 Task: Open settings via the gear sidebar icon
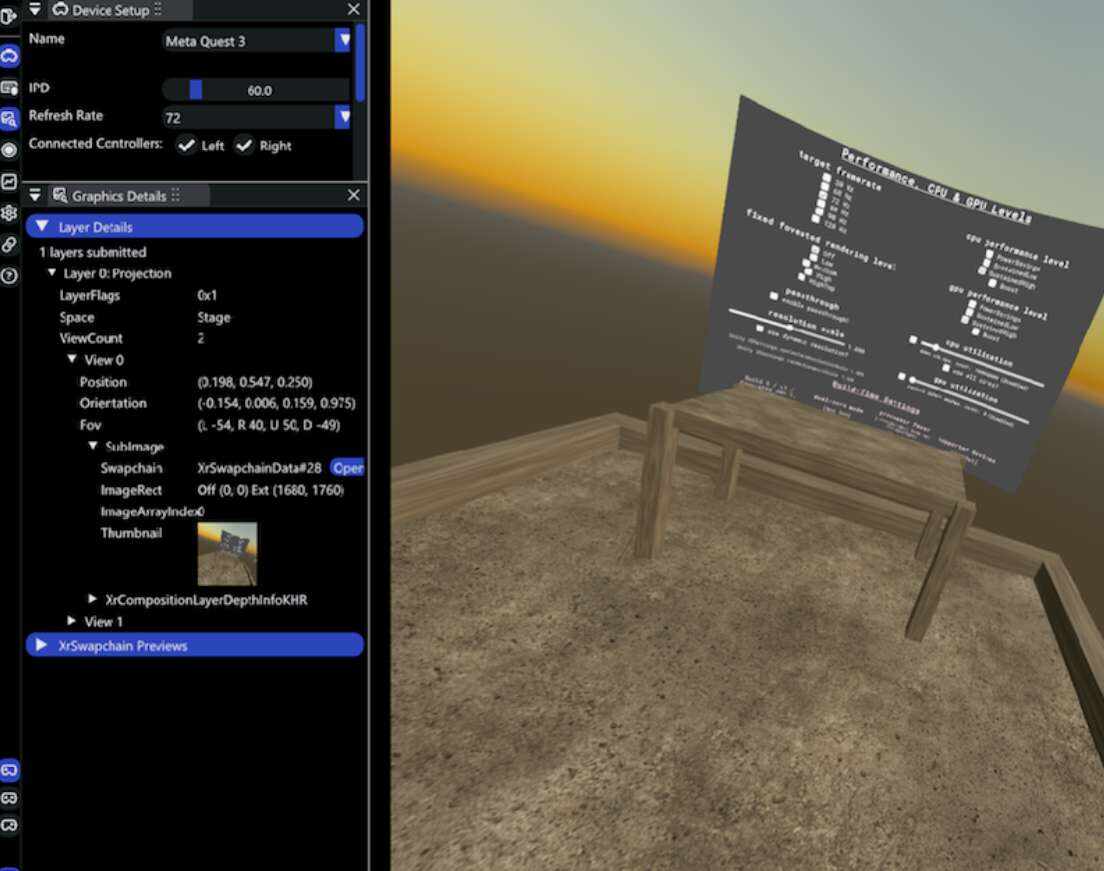pos(9,213)
